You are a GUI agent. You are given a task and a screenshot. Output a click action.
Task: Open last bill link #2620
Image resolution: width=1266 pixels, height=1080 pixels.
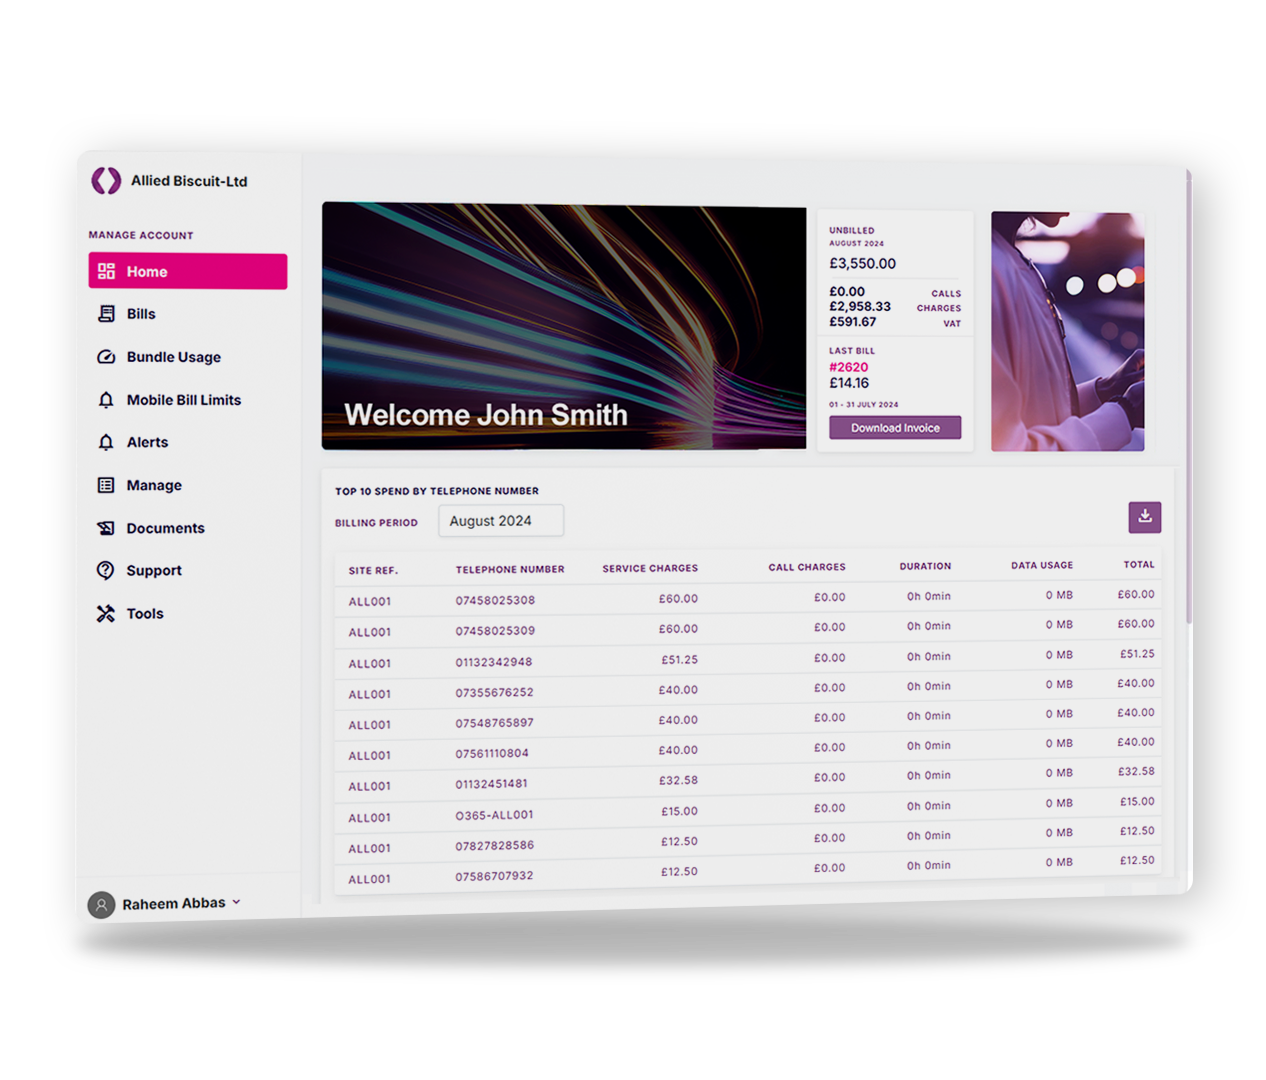pyautogui.click(x=848, y=367)
